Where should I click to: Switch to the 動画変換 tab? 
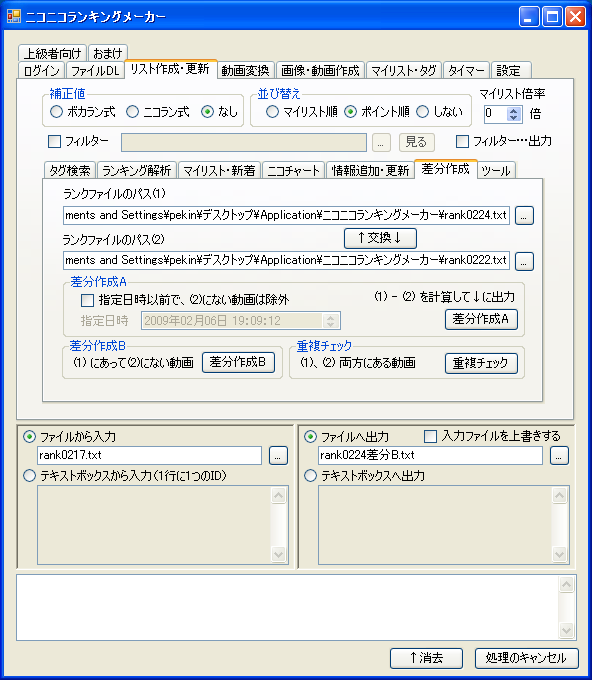(x=245, y=70)
